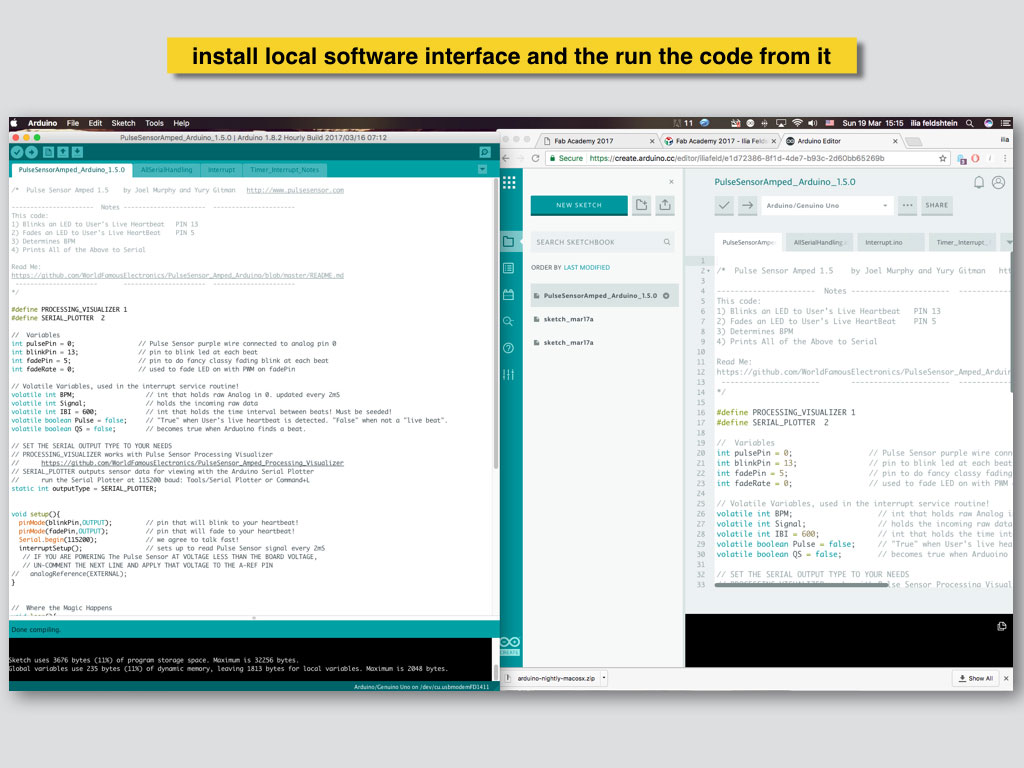The width and height of the screenshot is (1024, 768).
Task: Click notifications bell icon
Action: pyautogui.click(x=978, y=182)
